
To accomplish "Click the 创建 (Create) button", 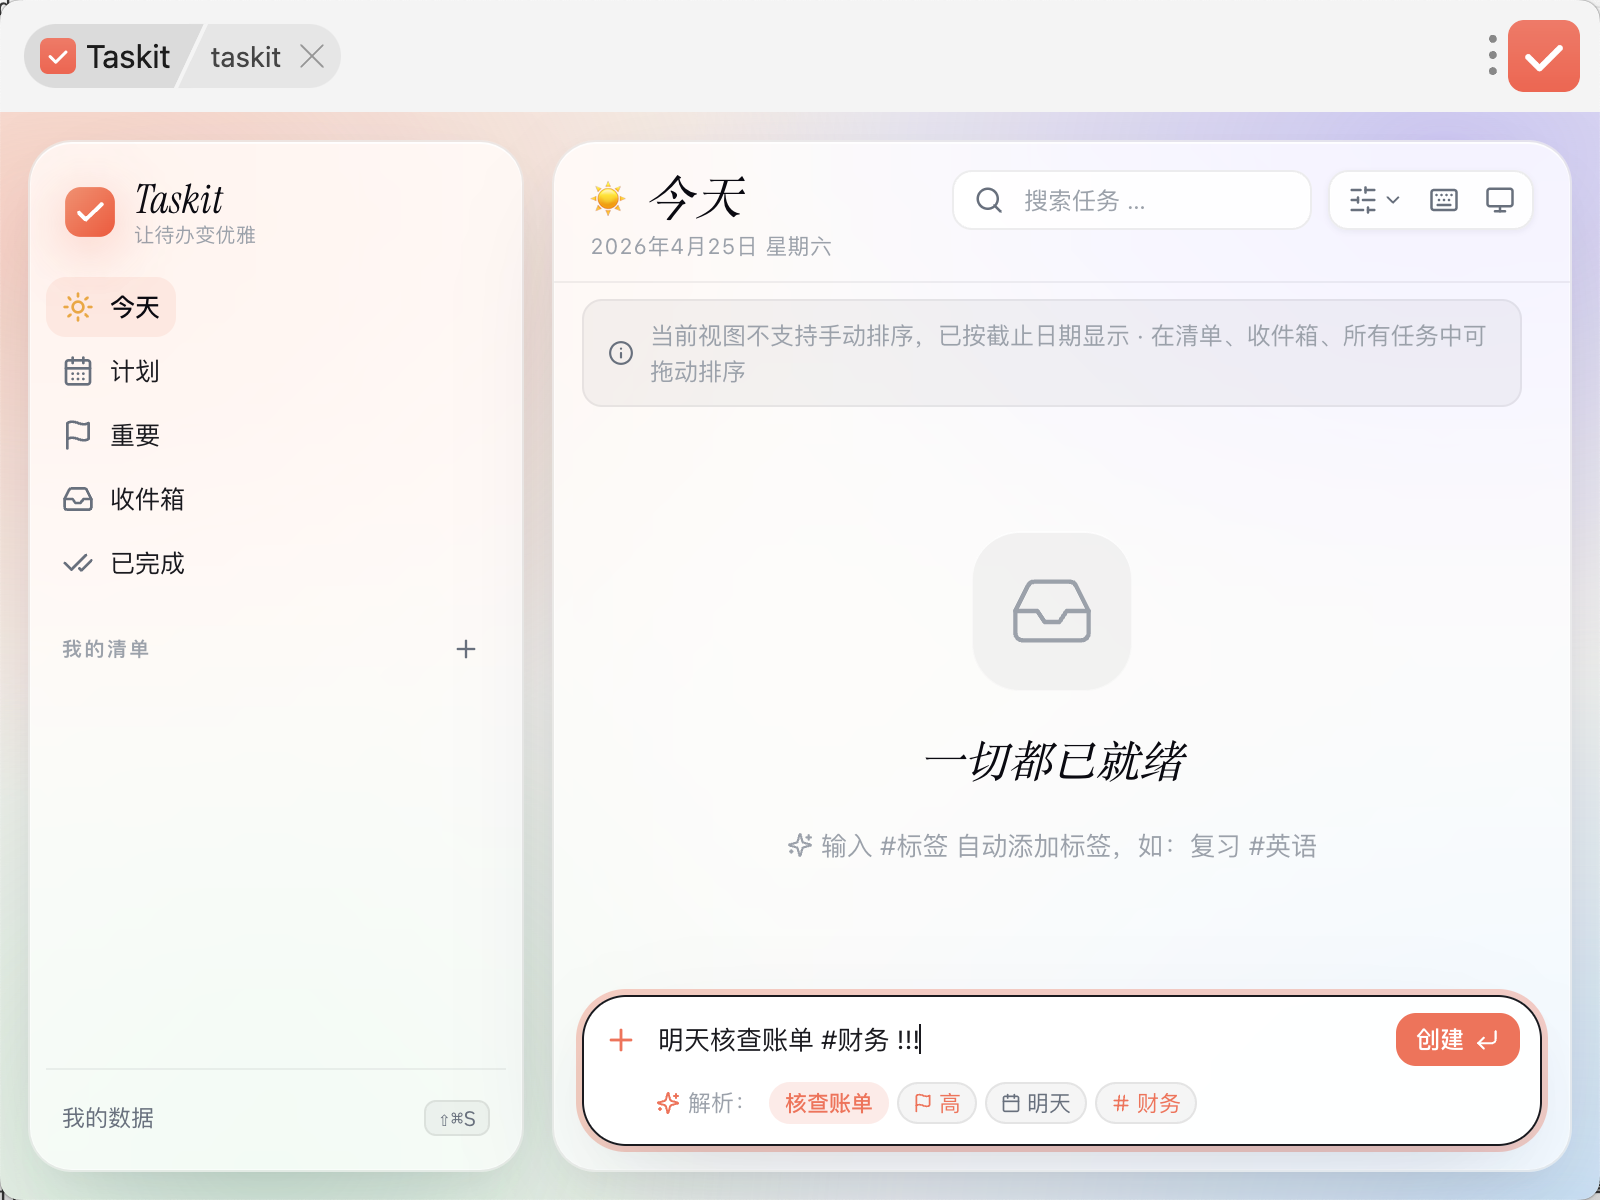I will pos(1458,1040).
